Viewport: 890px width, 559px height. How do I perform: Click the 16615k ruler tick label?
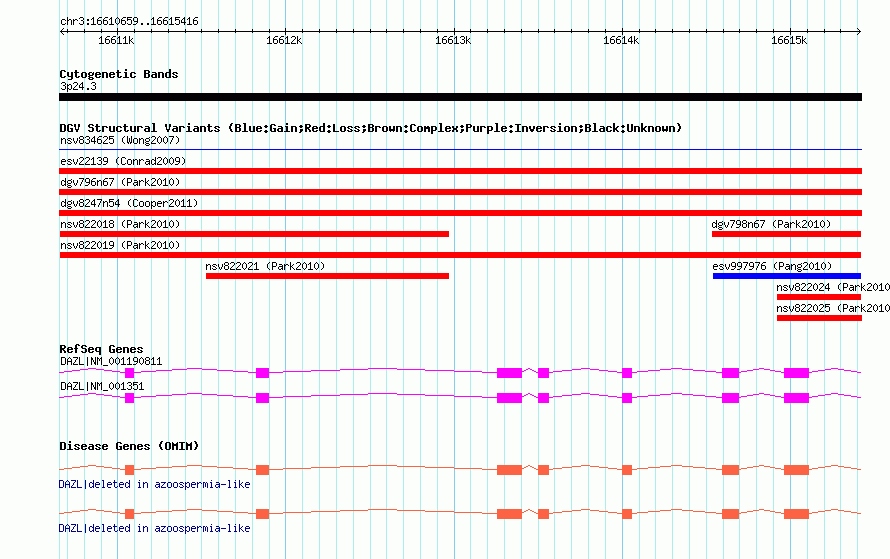click(789, 40)
